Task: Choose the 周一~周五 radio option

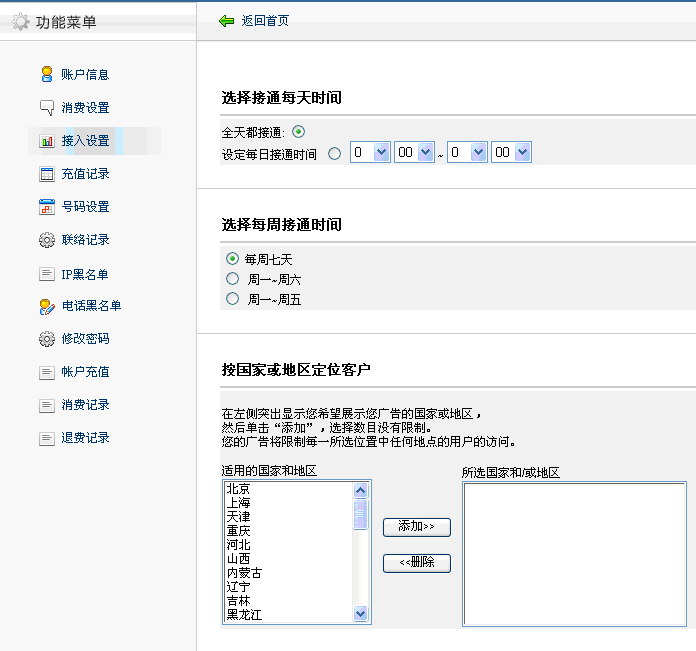Action: point(233,299)
